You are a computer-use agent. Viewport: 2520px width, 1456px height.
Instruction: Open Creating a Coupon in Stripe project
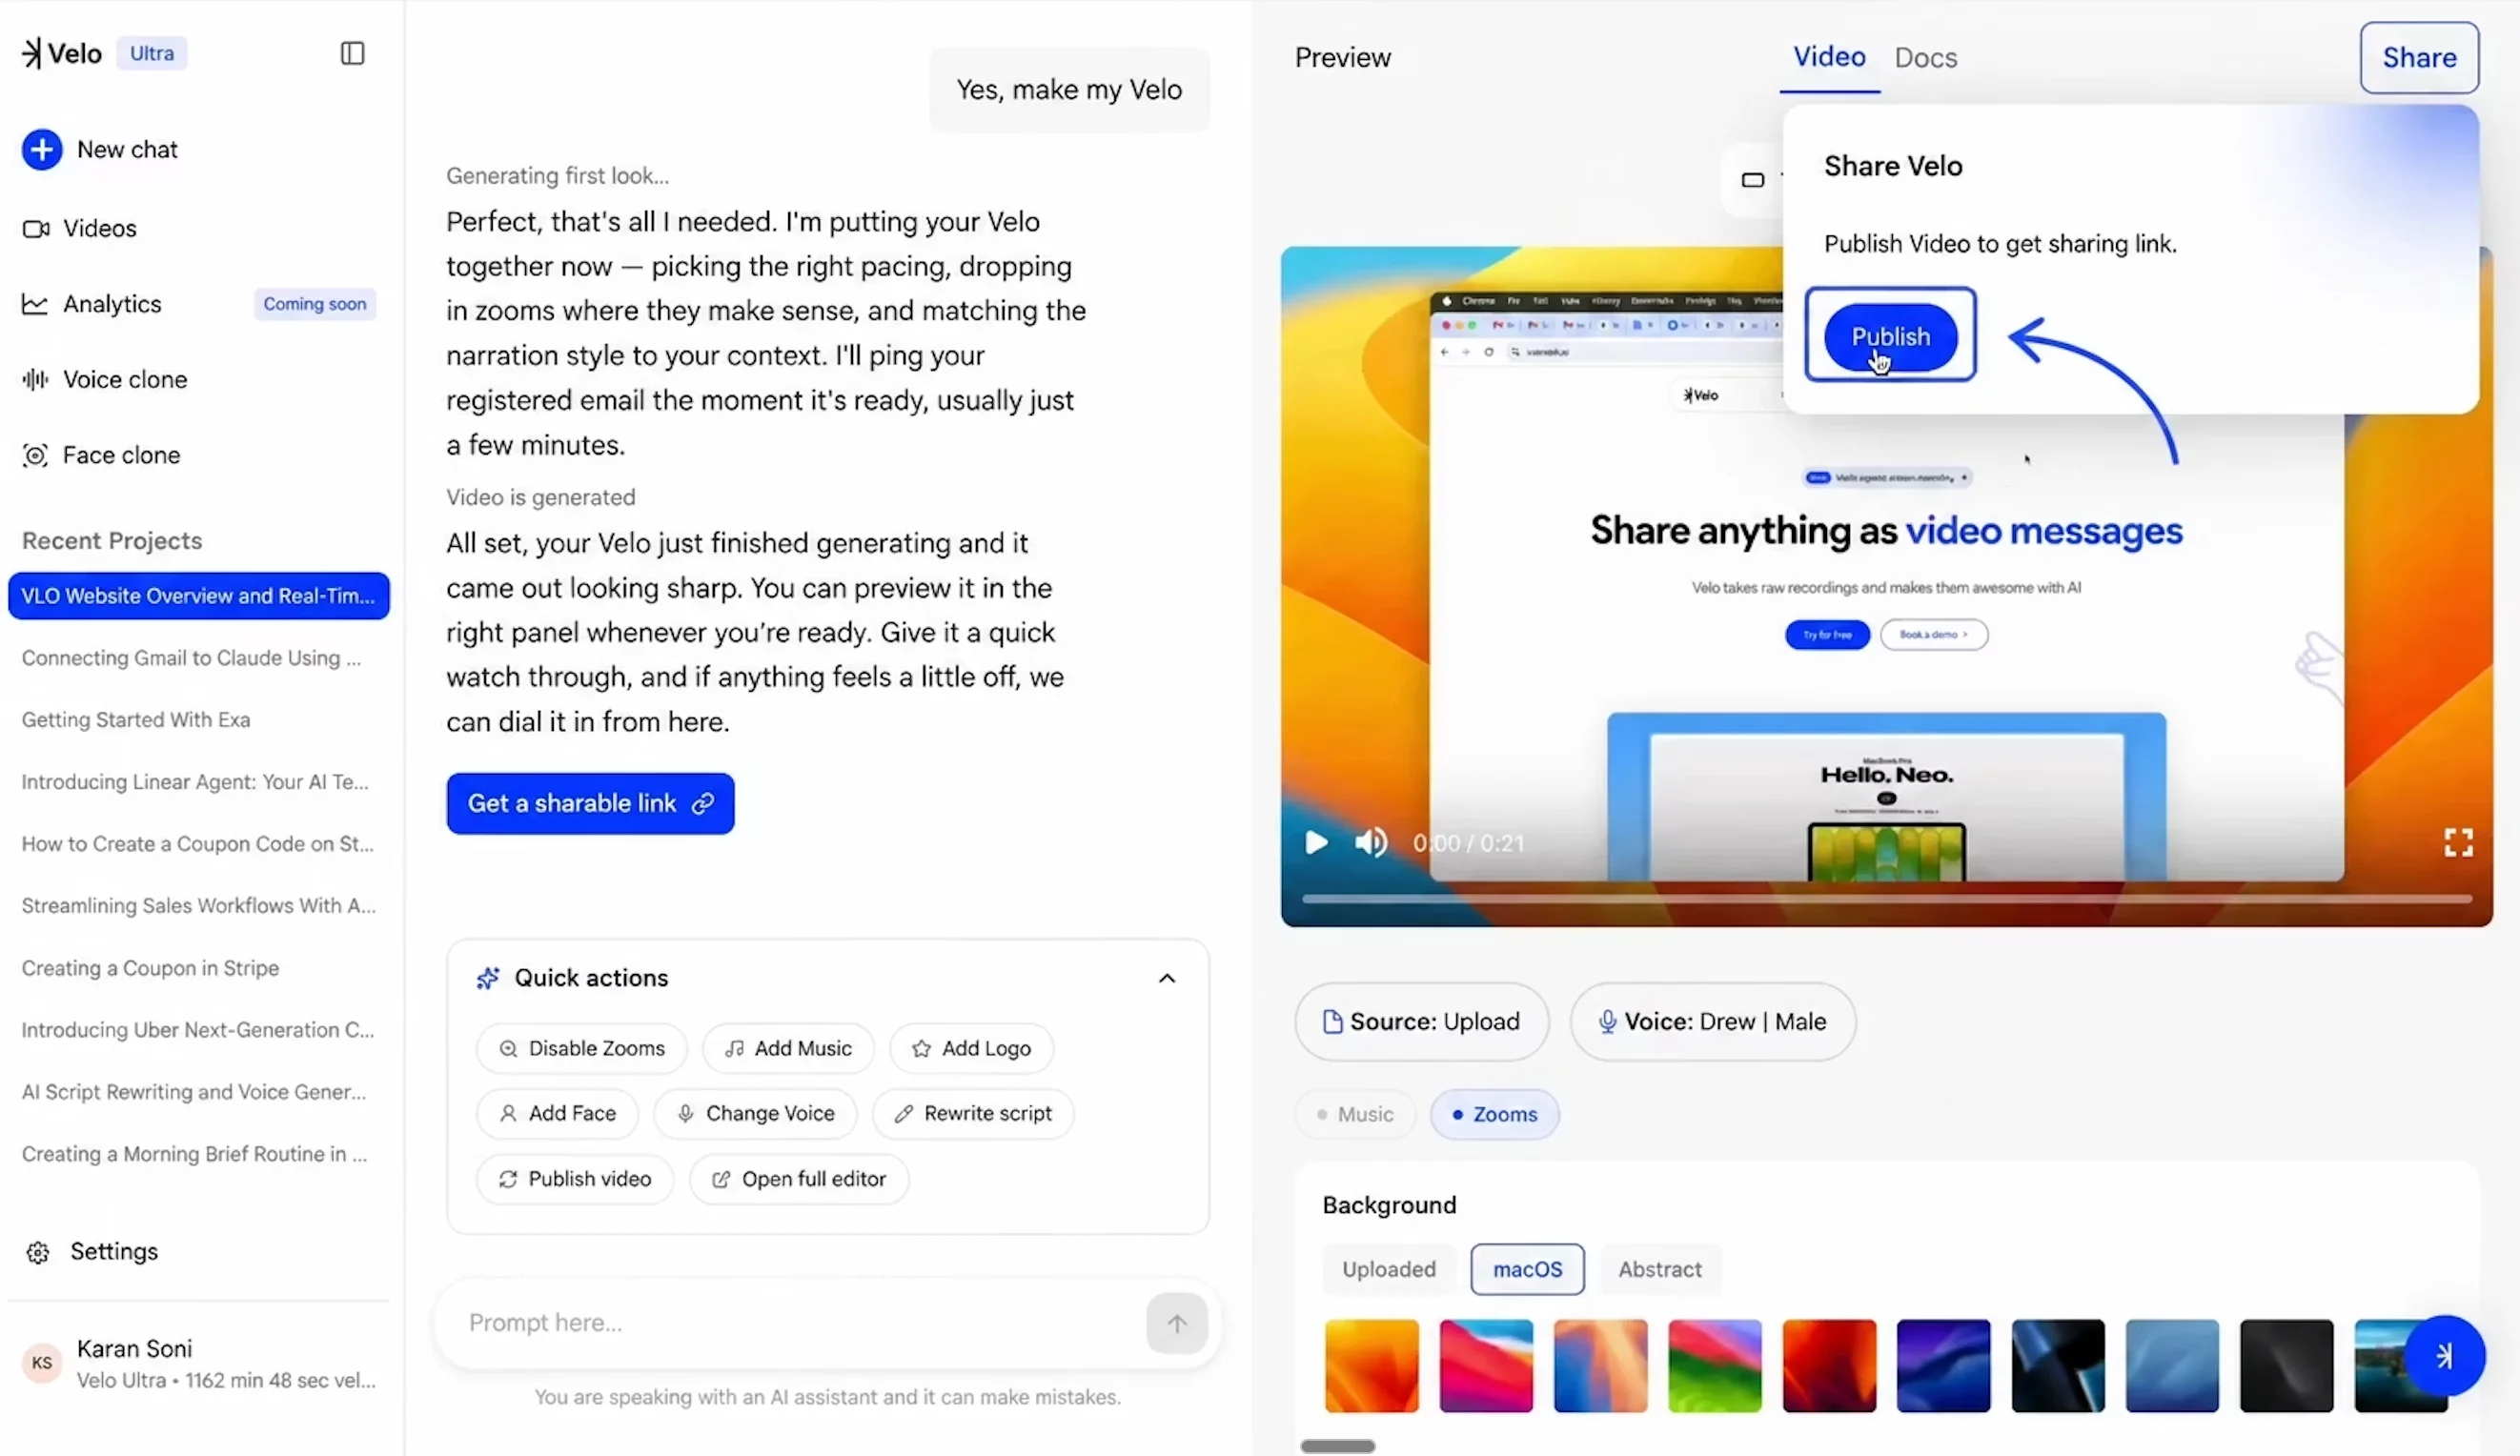(151, 968)
